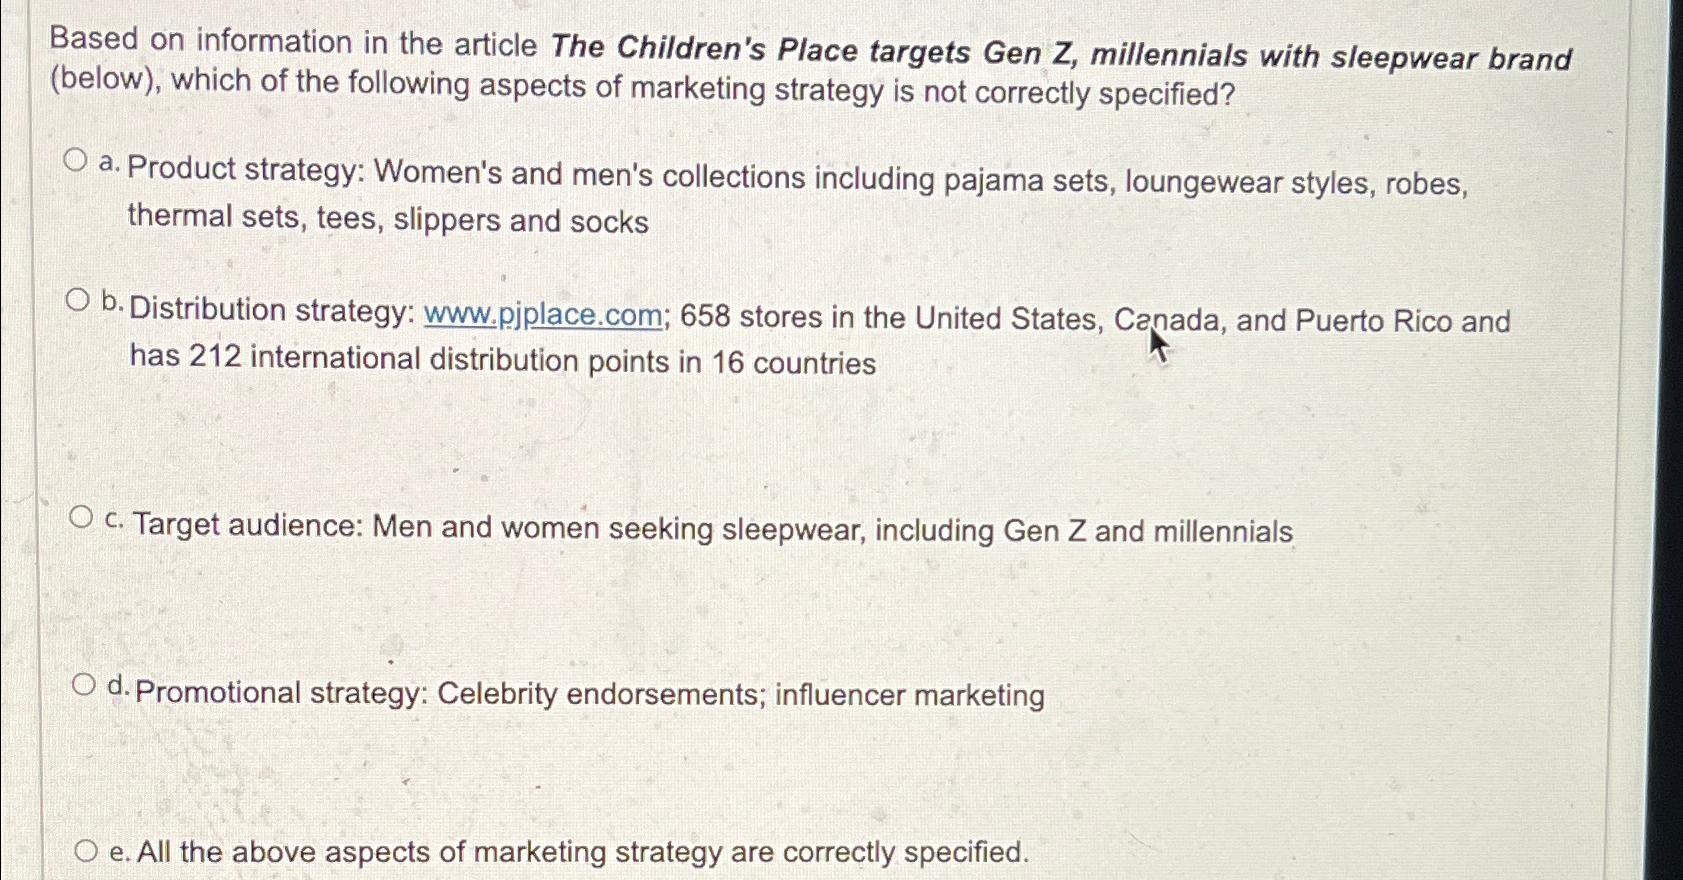Choose the option c radio button

tap(81, 517)
